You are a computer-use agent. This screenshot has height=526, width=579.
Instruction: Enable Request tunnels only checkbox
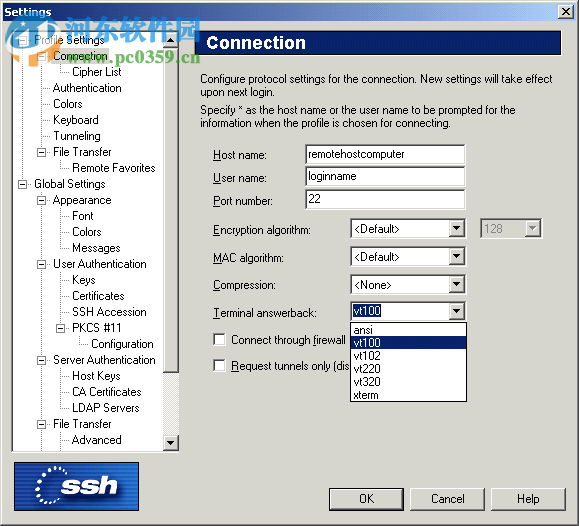[x=219, y=366]
